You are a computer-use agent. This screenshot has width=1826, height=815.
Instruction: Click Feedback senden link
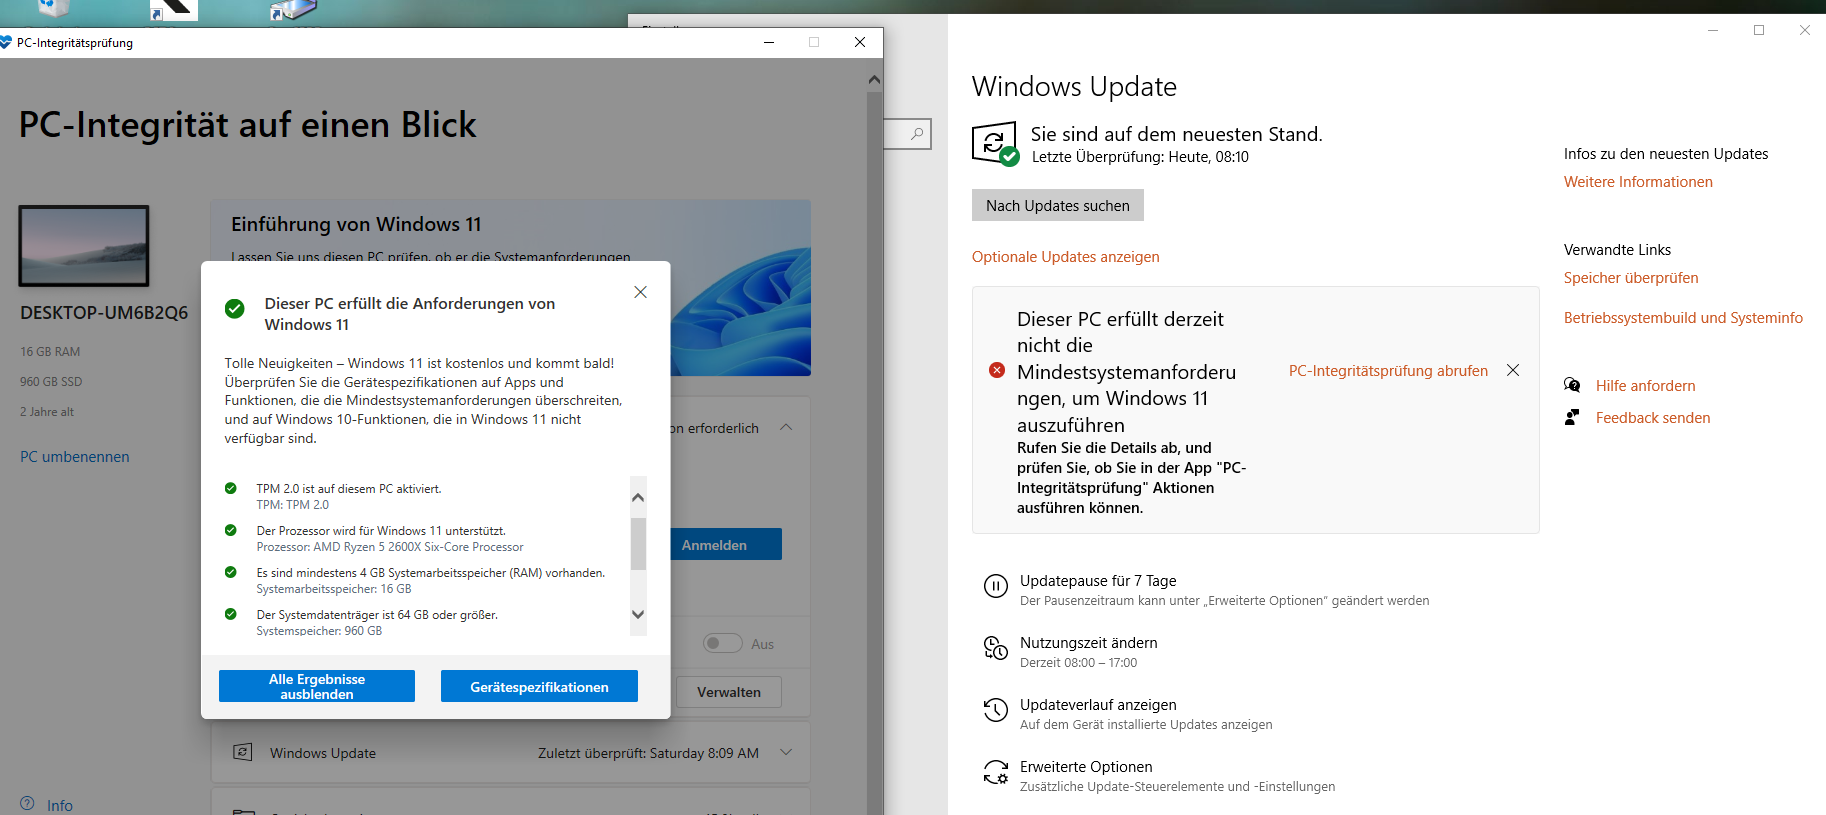pyautogui.click(x=1653, y=418)
